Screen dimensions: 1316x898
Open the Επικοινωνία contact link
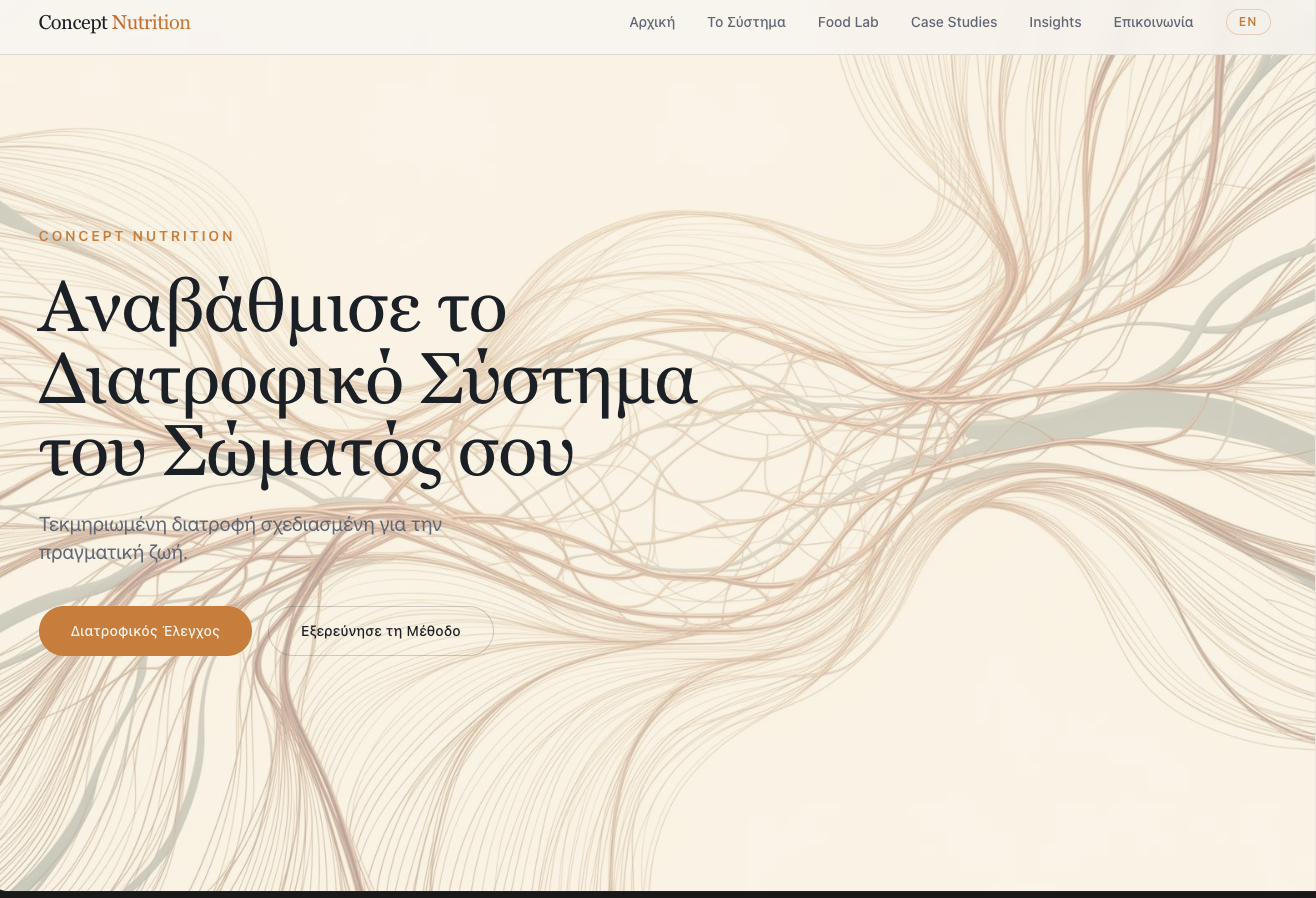pos(1153,22)
